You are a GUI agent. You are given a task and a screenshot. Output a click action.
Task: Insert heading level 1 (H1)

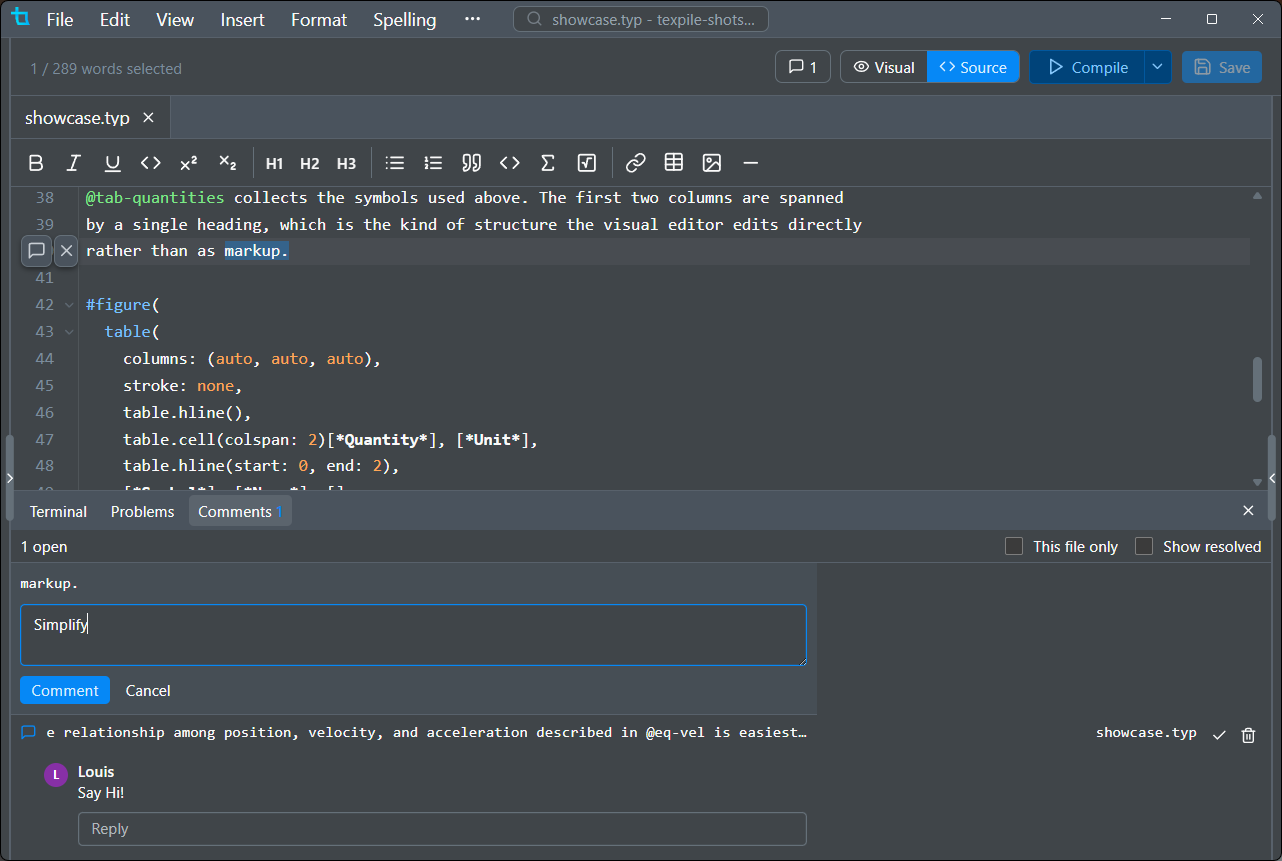(274, 163)
